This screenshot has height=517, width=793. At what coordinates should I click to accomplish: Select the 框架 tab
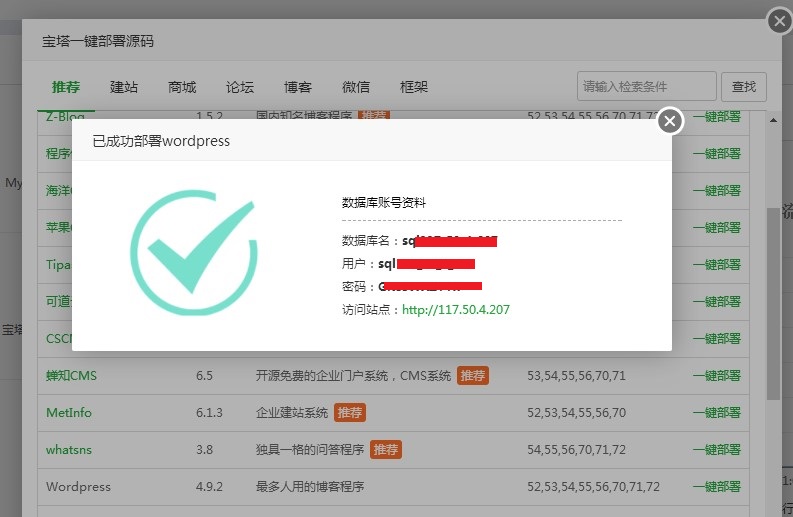pos(414,87)
